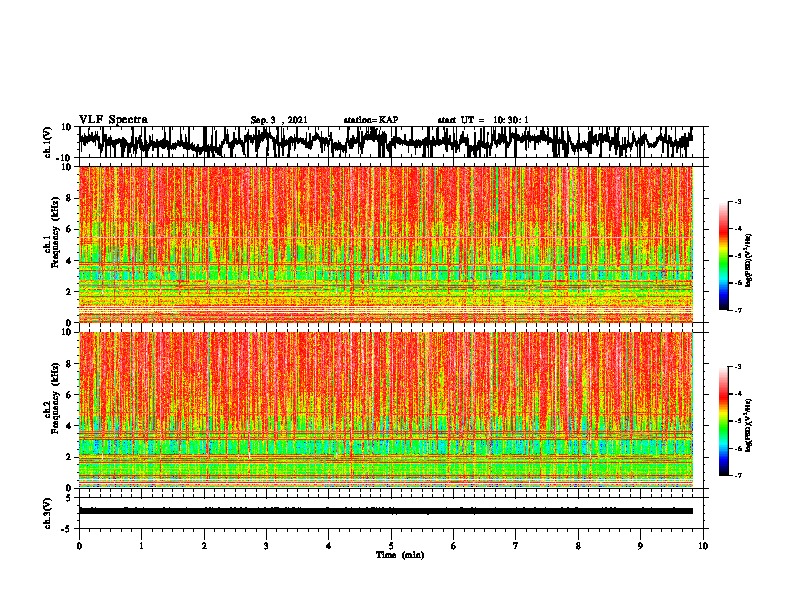The width and height of the screenshot is (792, 612).
Task: Click the "start UT = 10:30: 1" header text
Action: [x=483, y=120]
